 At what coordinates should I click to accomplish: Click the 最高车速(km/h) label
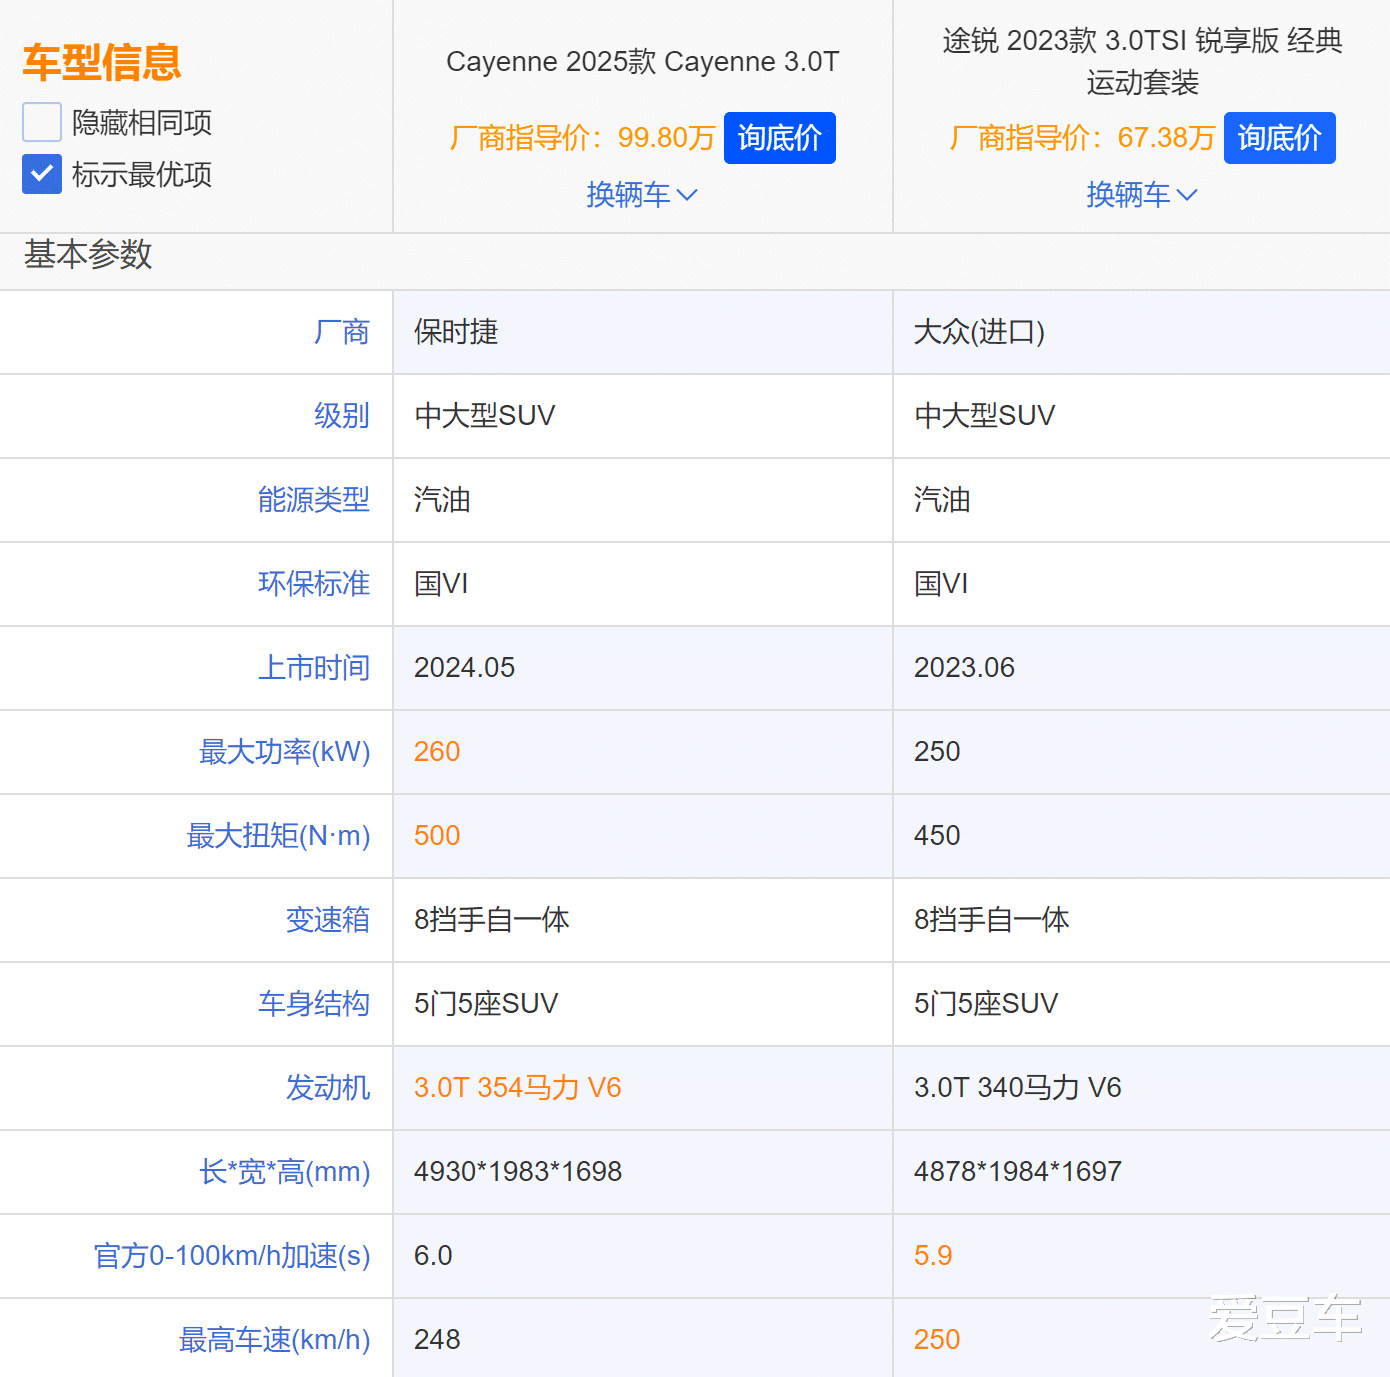point(275,1340)
